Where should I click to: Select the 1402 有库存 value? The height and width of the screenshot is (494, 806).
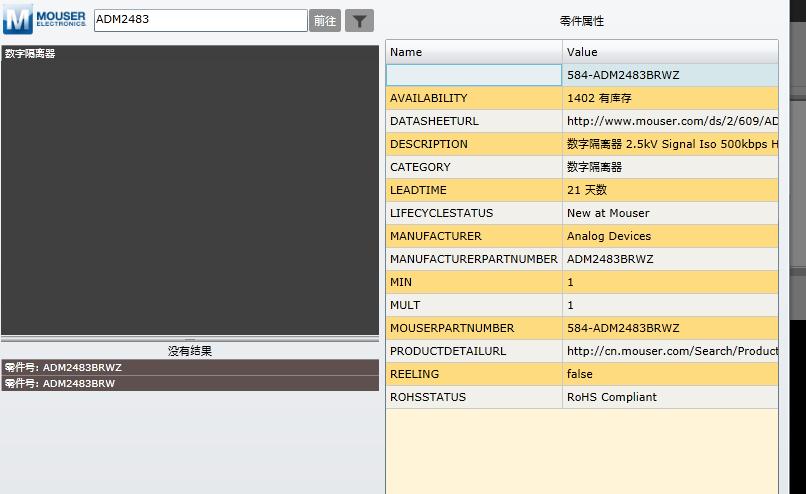tap(670, 98)
